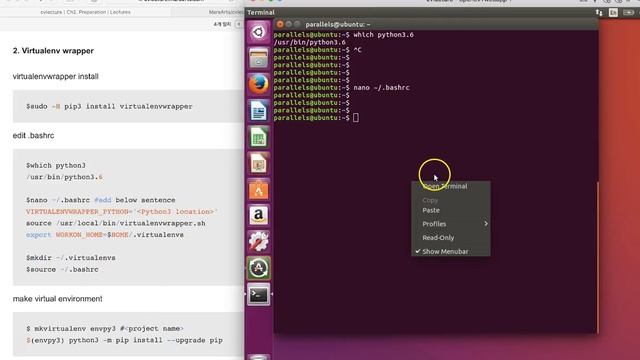Open LibreOffice Impress from the dock
The image size is (640, 360).
pyautogui.click(x=258, y=163)
